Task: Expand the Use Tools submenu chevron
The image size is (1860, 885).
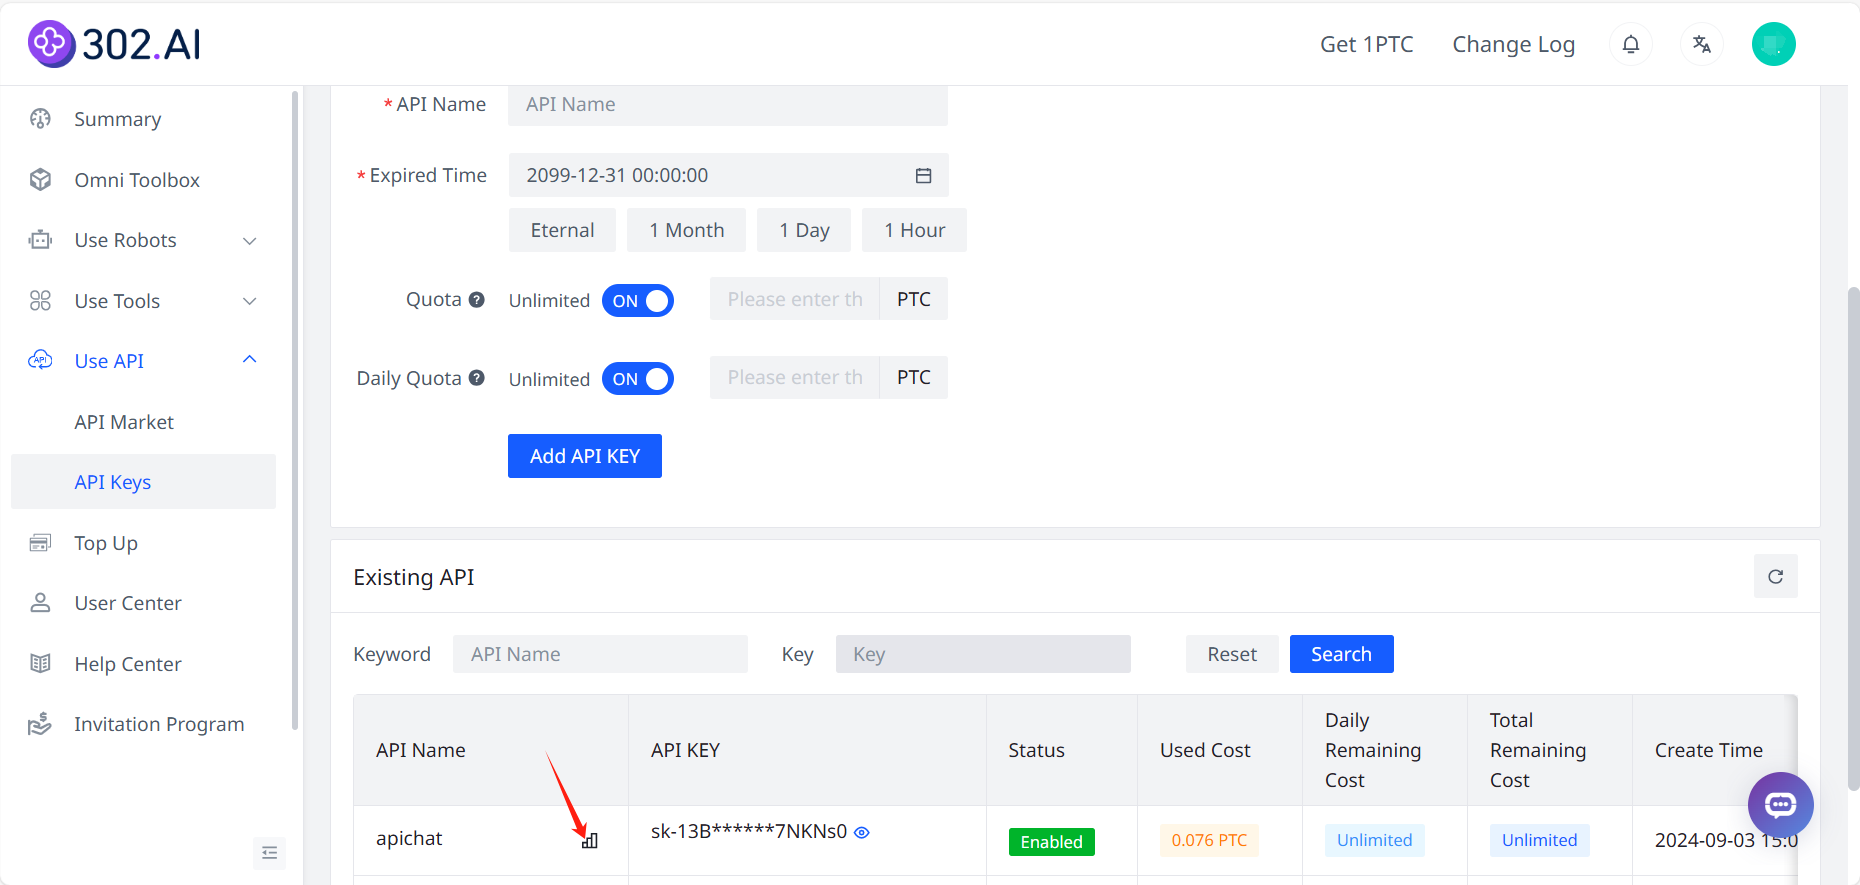Action: pyautogui.click(x=250, y=301)
